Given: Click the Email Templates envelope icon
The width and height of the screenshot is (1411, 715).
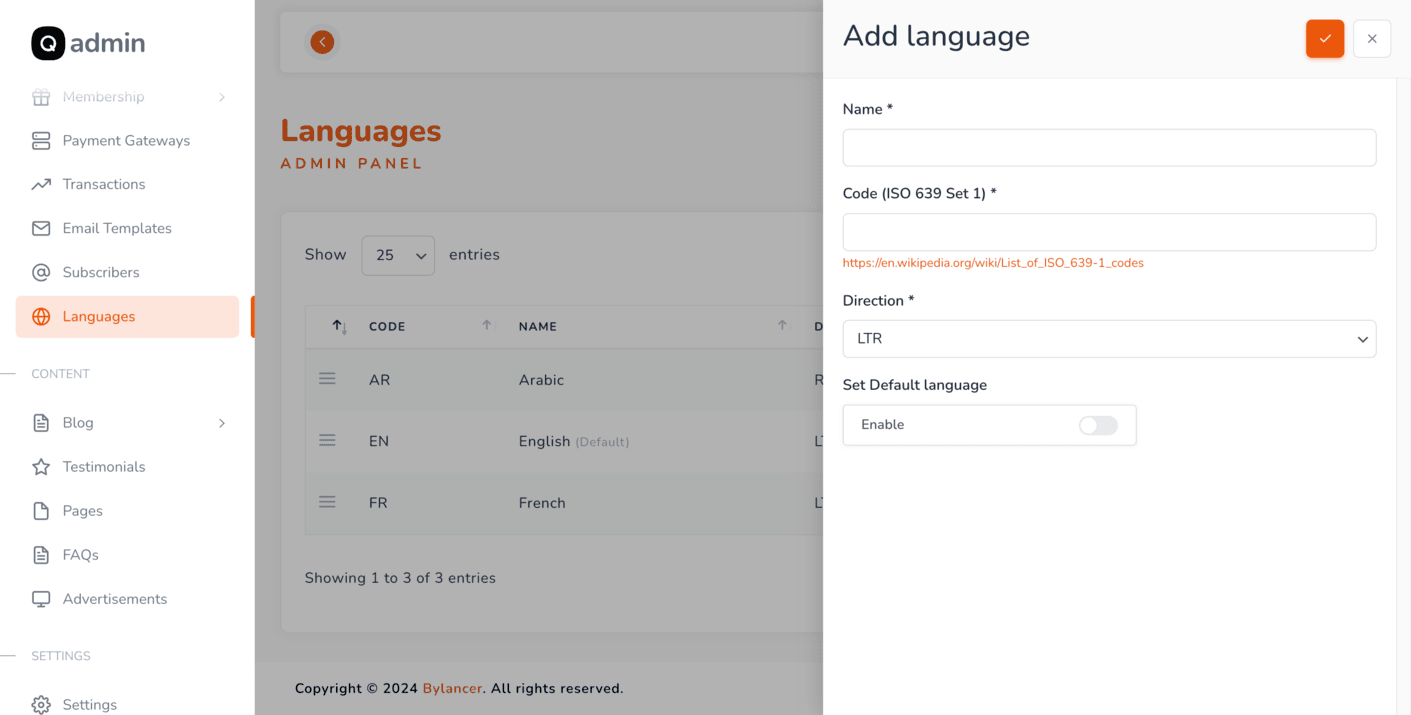Looking at the screenshot, I should coord(41,229).
